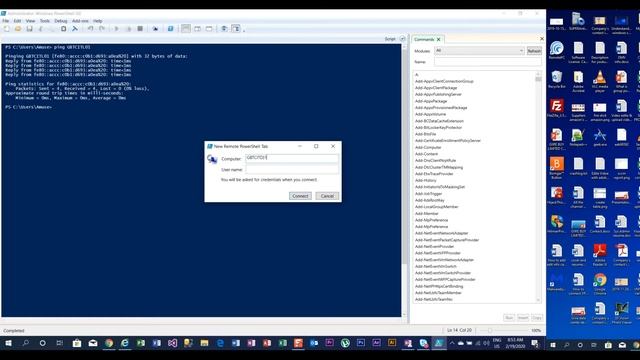Show script pane top layout icon

(186, 29)
